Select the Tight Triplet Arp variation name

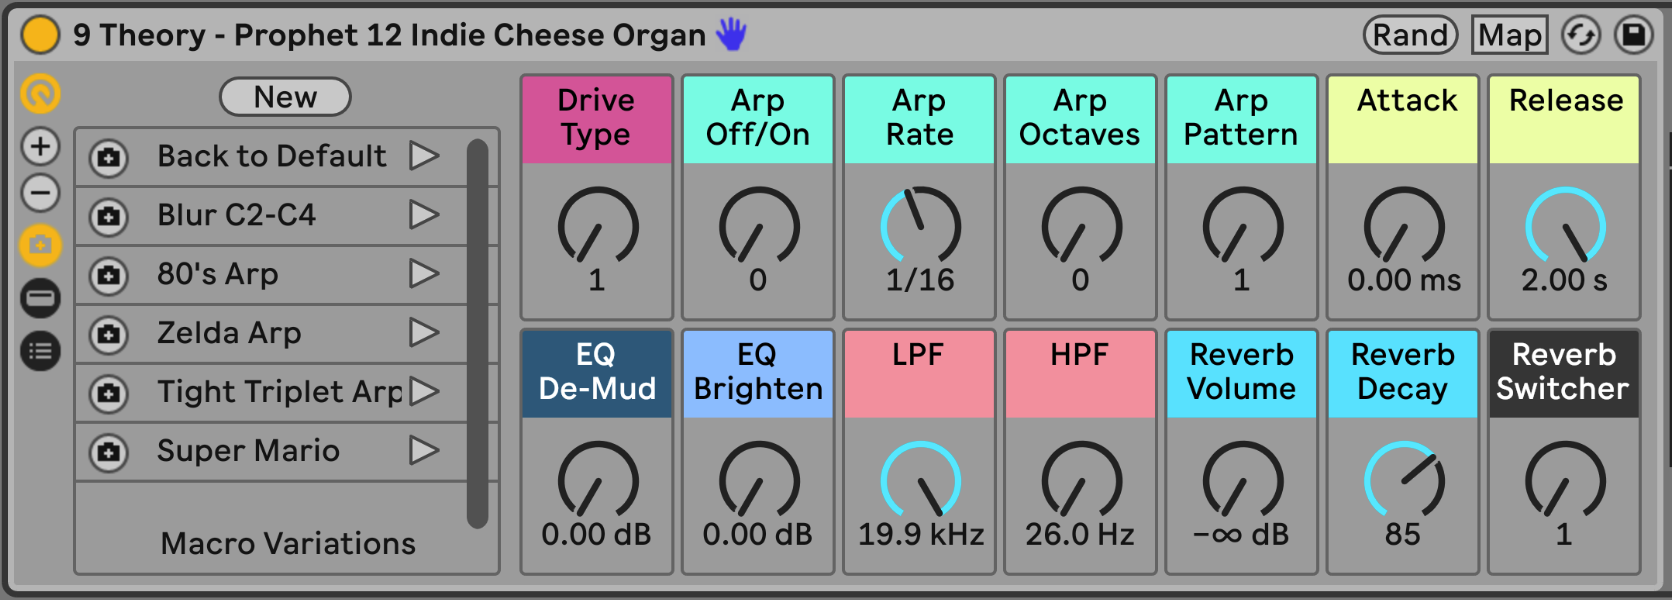point(280,392)
